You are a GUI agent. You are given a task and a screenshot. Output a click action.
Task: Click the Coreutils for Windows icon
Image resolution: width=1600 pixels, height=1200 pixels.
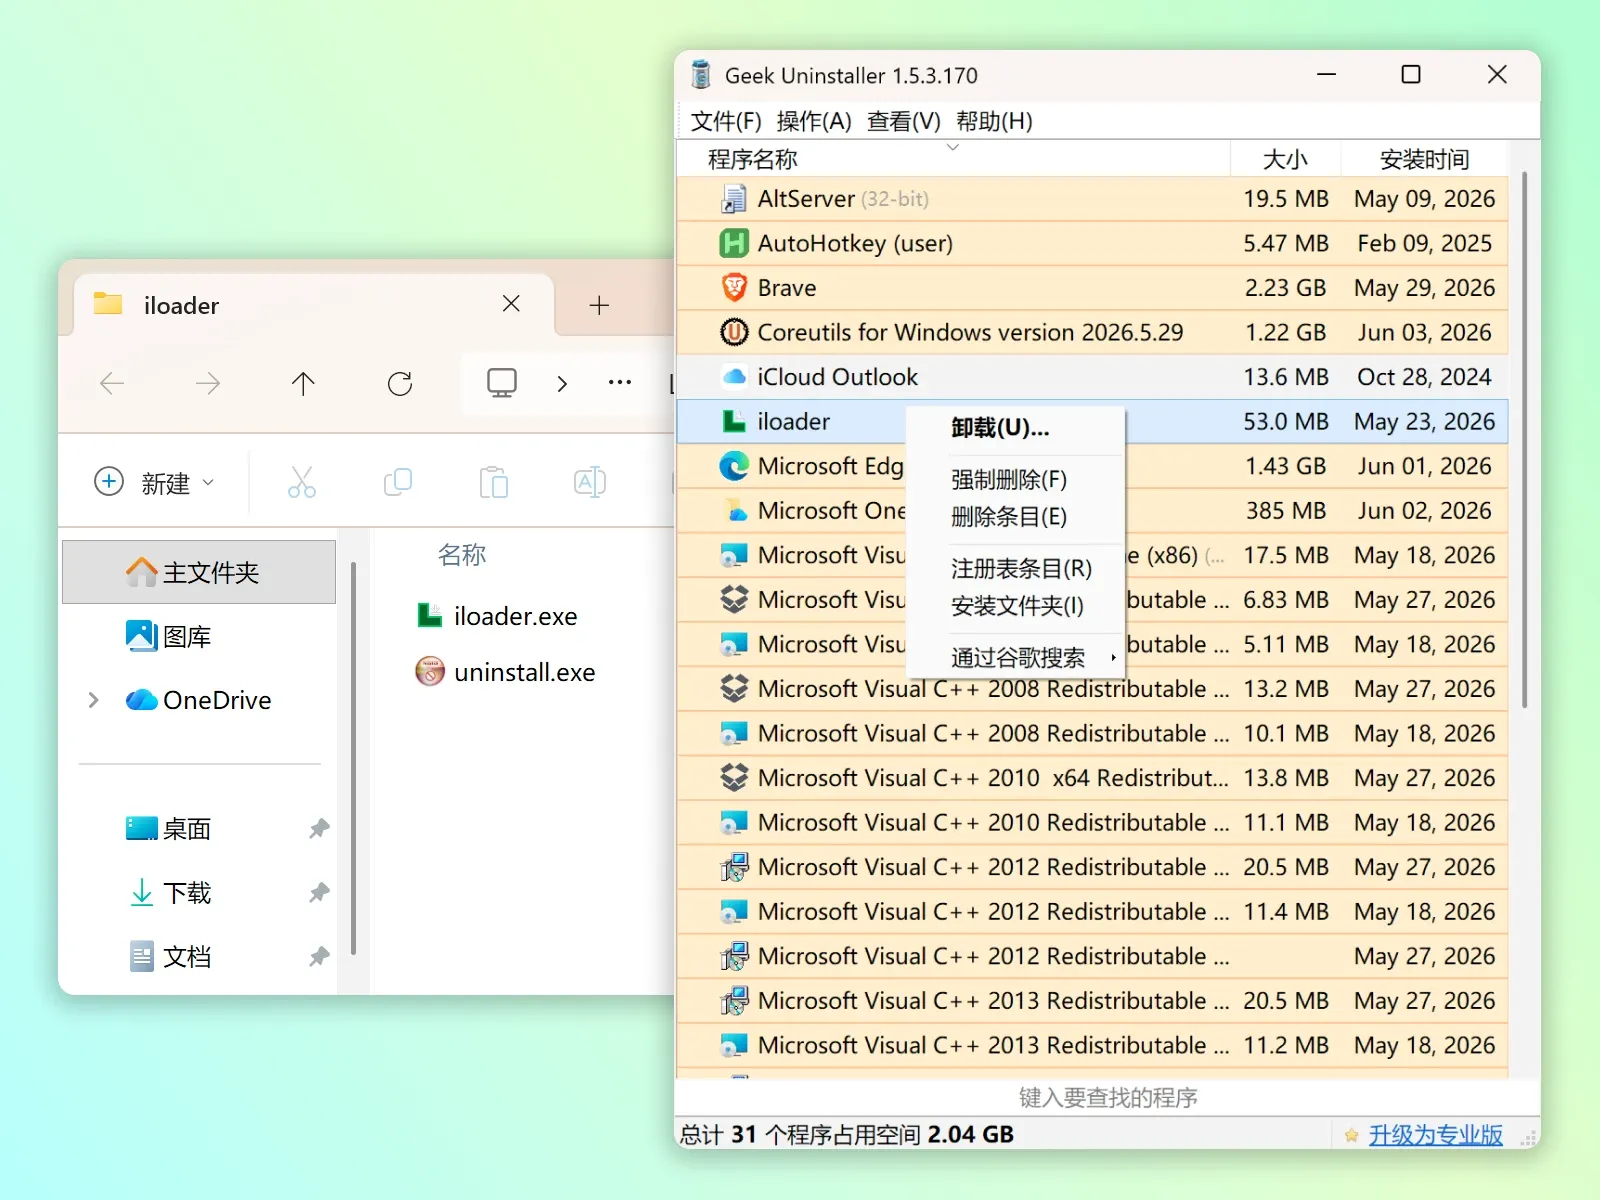click(734, 332)
